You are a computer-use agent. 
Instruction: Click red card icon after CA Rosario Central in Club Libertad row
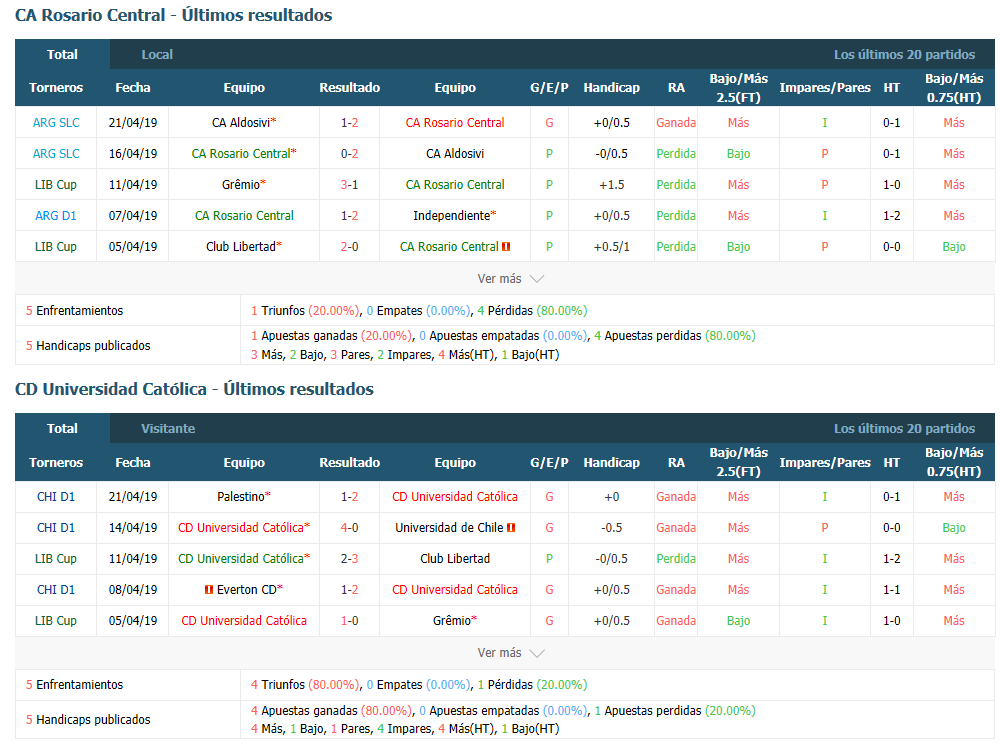pos(506,247)
